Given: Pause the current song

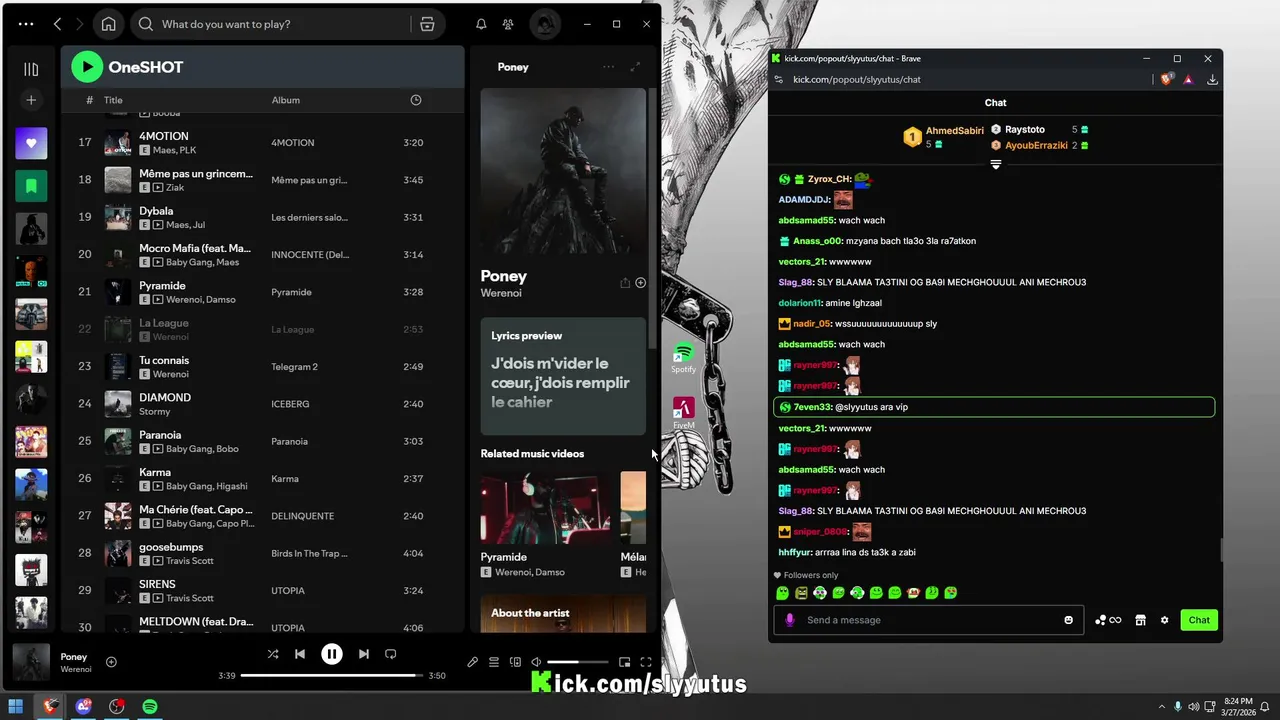Looking at the screenshot, I should coord(332,654).
